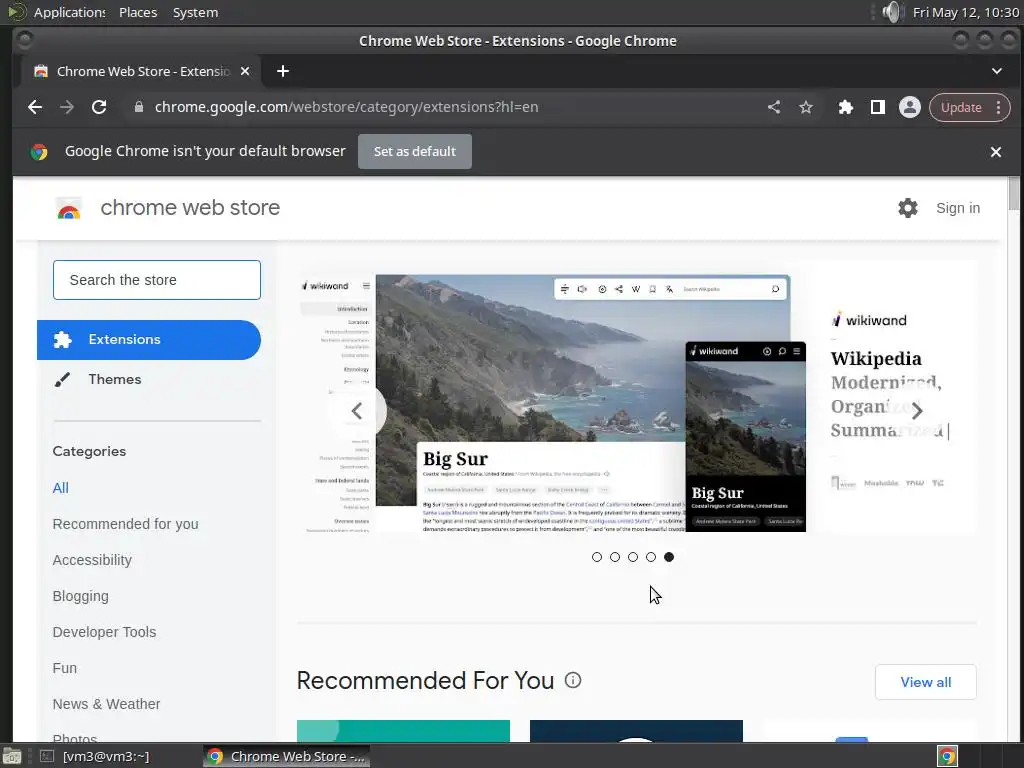
Task: Open the Developer Tools category
Action: click(x=104, y=632)
